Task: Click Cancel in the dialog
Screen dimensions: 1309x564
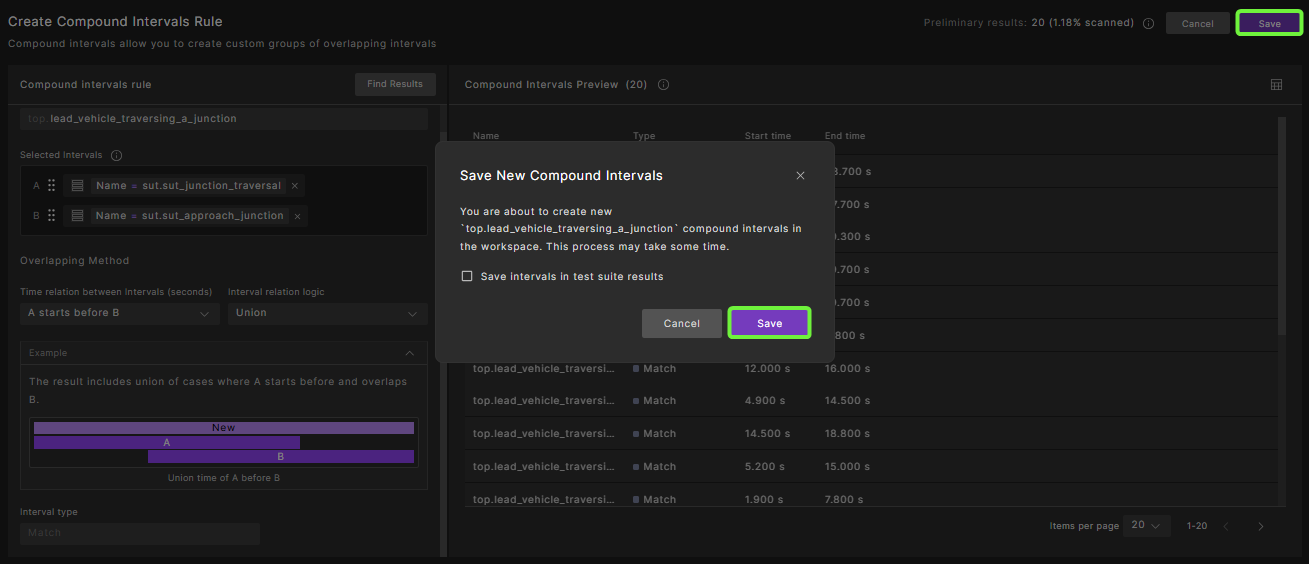Action: 681,324
